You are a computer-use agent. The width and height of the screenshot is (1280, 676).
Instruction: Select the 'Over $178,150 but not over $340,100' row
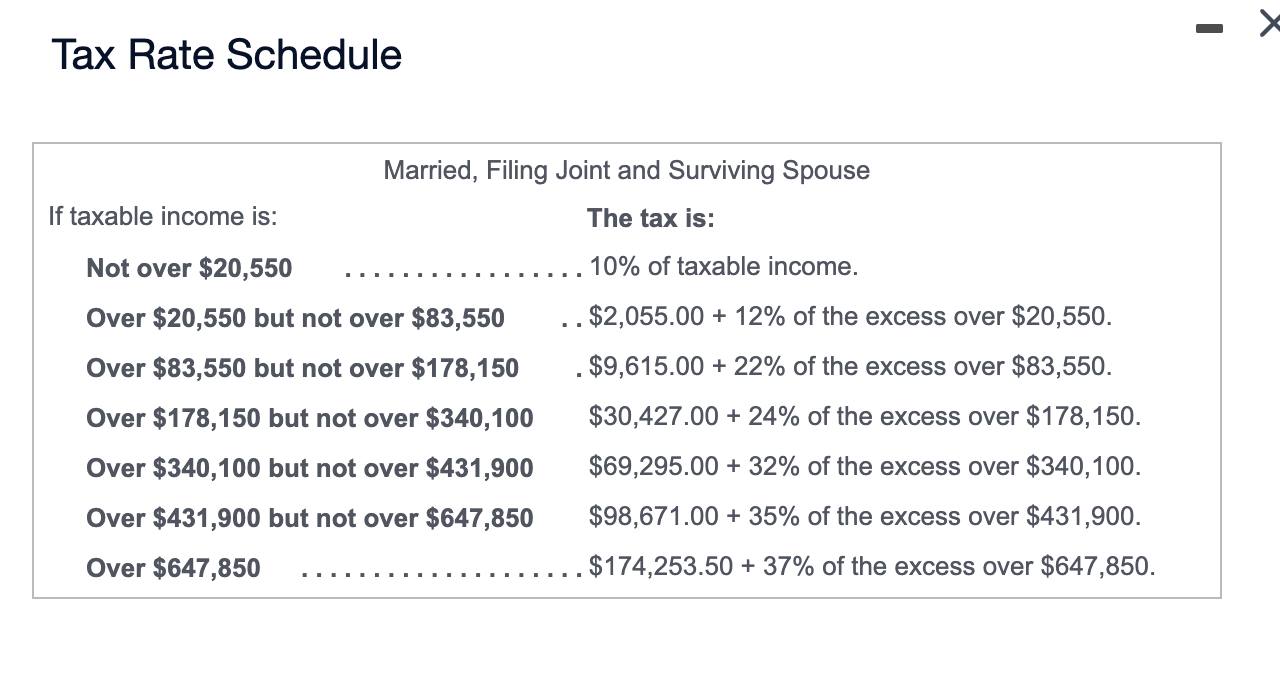[x=310, y=417]
